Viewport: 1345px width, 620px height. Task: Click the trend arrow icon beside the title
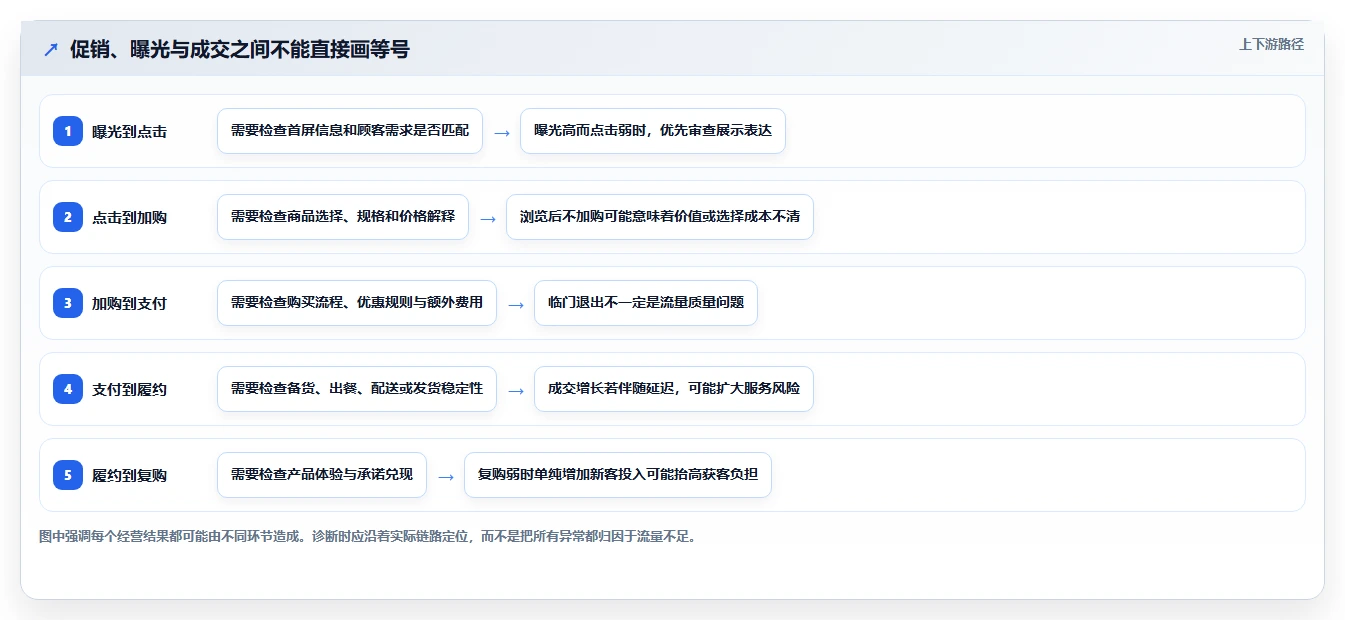point(51,50)
